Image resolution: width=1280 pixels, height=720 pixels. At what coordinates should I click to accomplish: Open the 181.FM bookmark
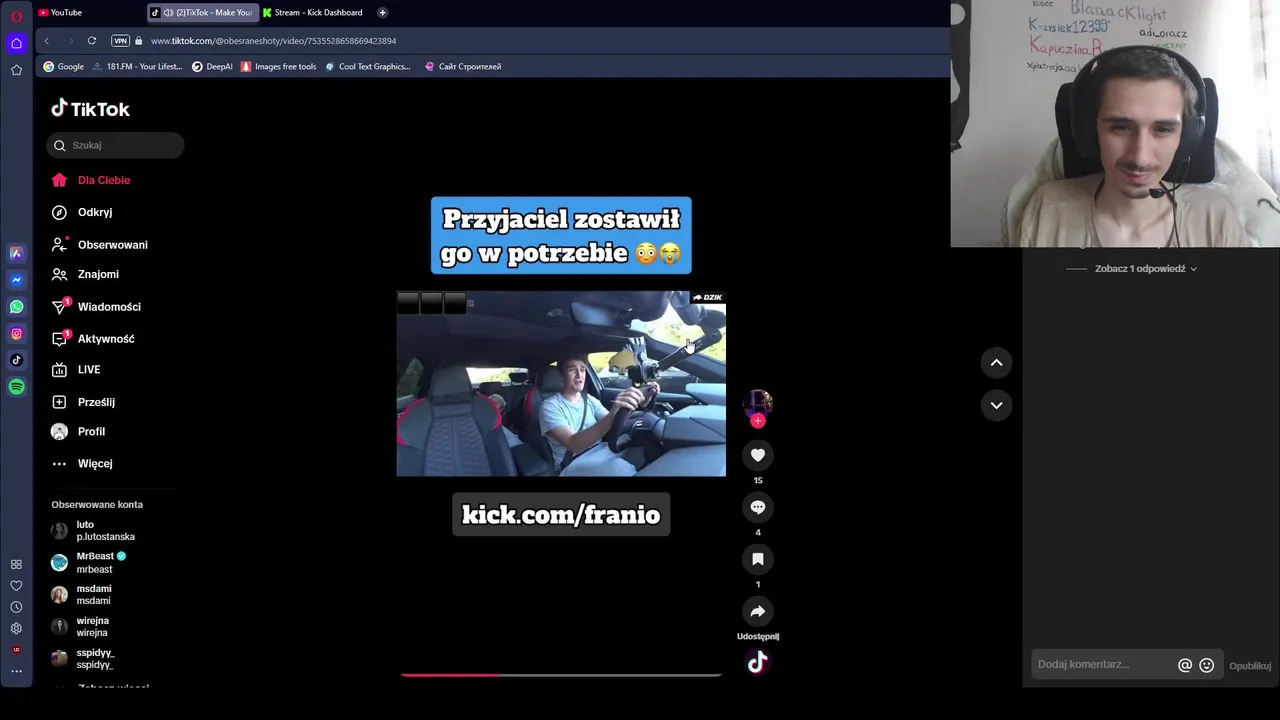coord(137,67)
